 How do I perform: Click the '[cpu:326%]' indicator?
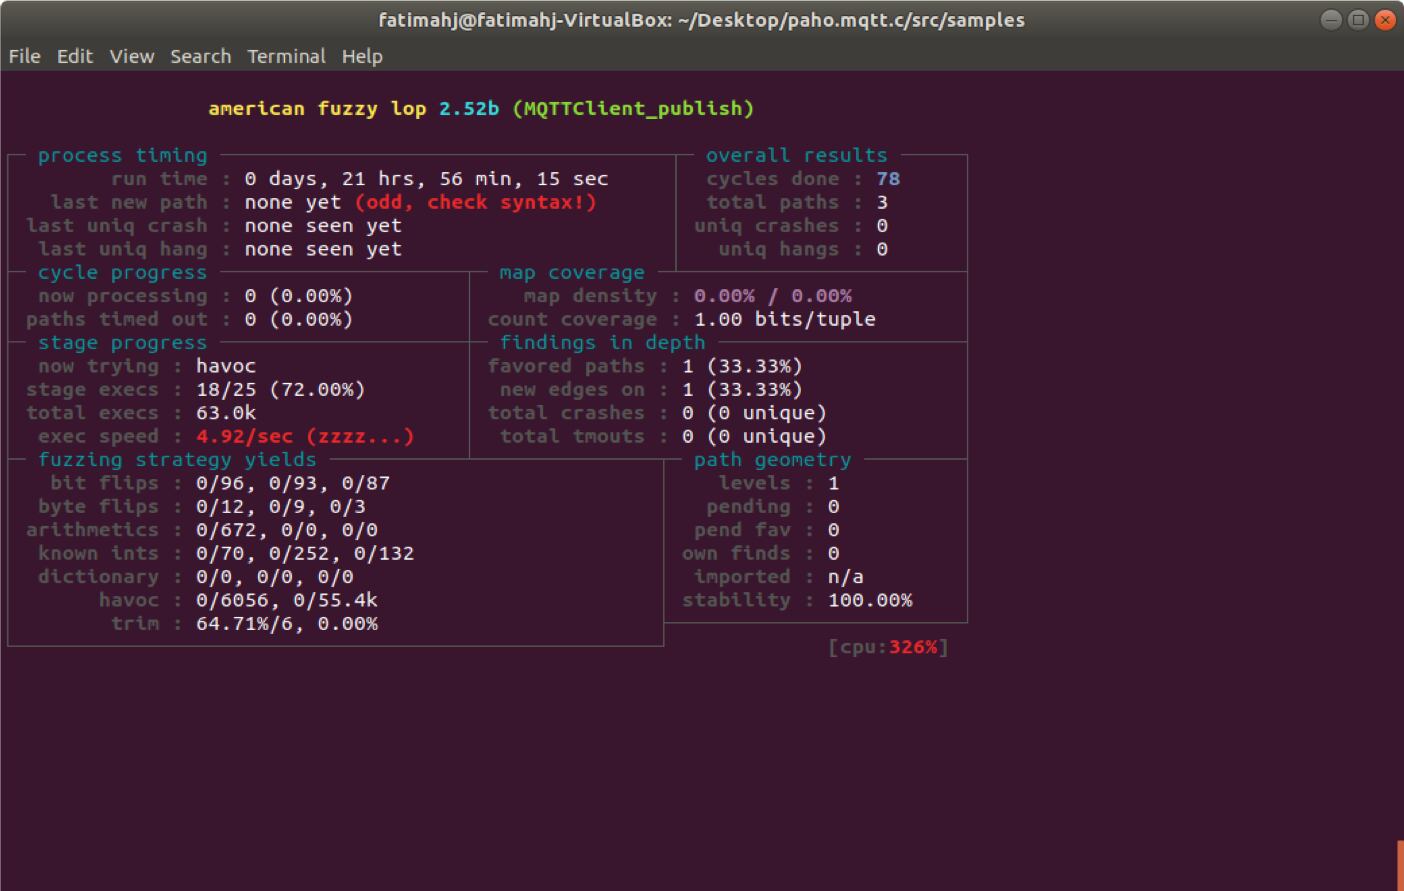(888, 647)
